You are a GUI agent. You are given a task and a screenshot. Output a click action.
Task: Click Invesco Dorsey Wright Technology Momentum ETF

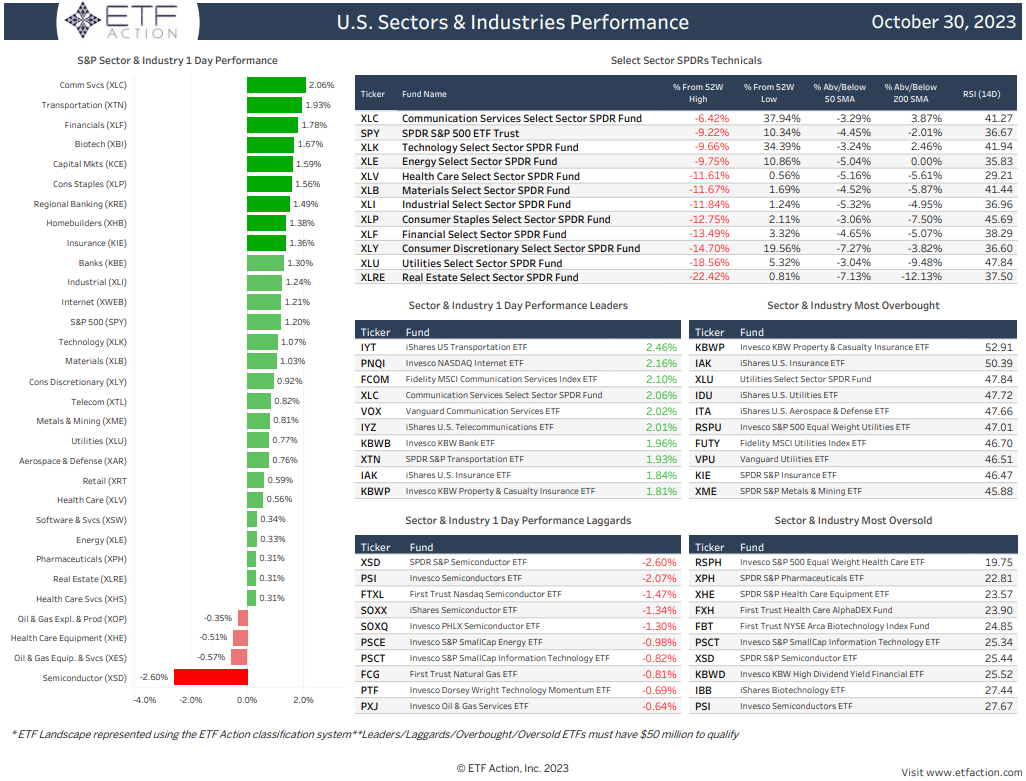510,691
